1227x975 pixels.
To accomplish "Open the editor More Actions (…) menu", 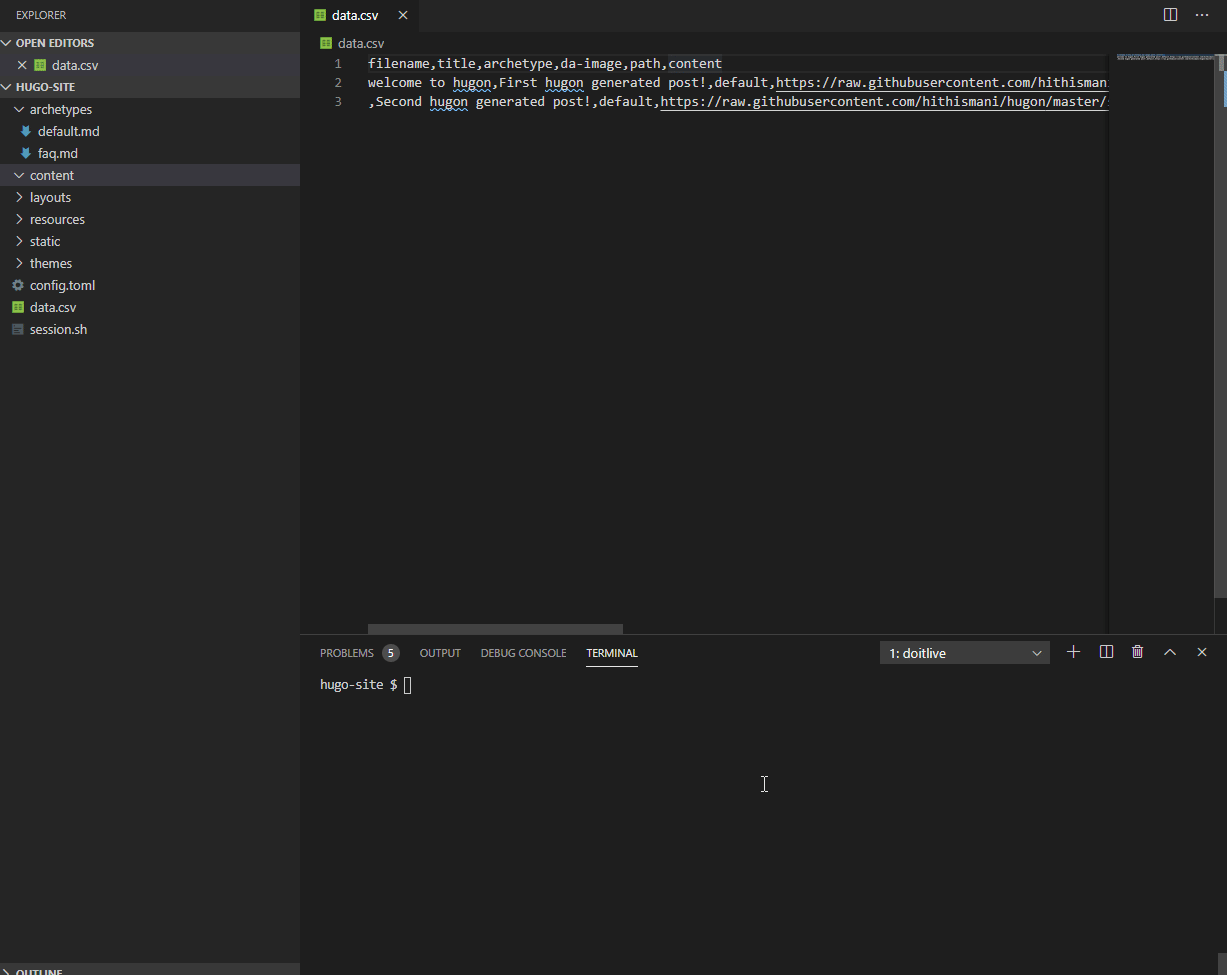I will [x=1201, y=14].
